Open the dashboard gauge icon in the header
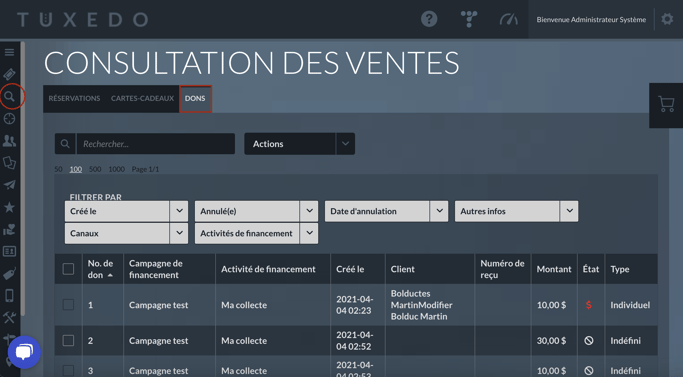The width and height of the screenshot is (683, 377). point(508,19)
